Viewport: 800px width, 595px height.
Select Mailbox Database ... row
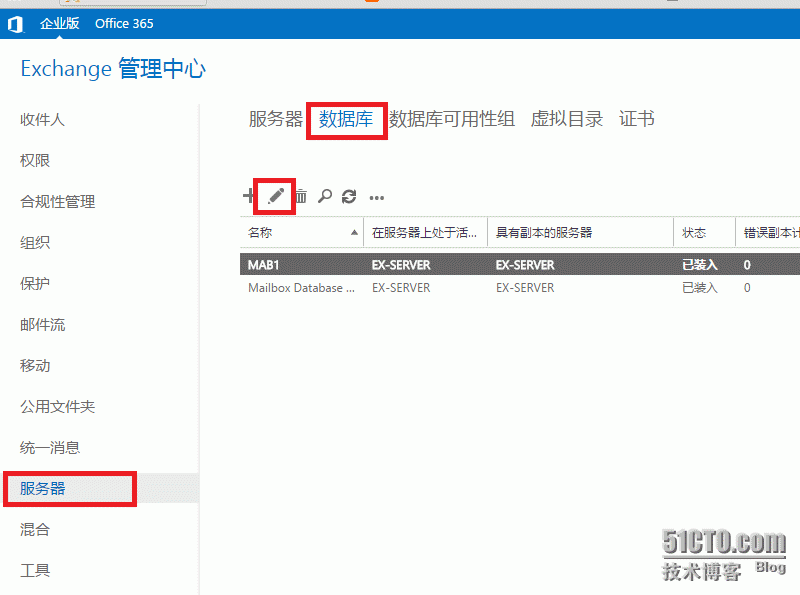520,288
